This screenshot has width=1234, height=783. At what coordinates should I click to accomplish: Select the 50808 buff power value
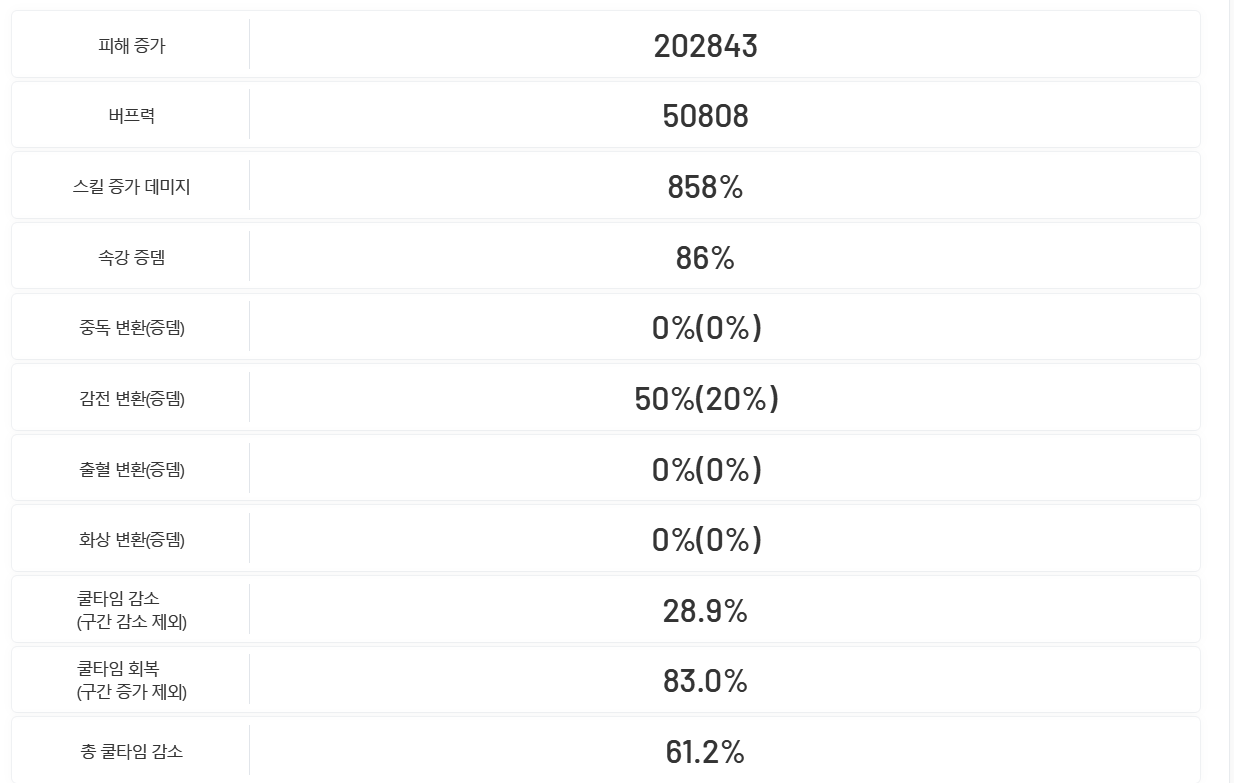click(705, 116)
